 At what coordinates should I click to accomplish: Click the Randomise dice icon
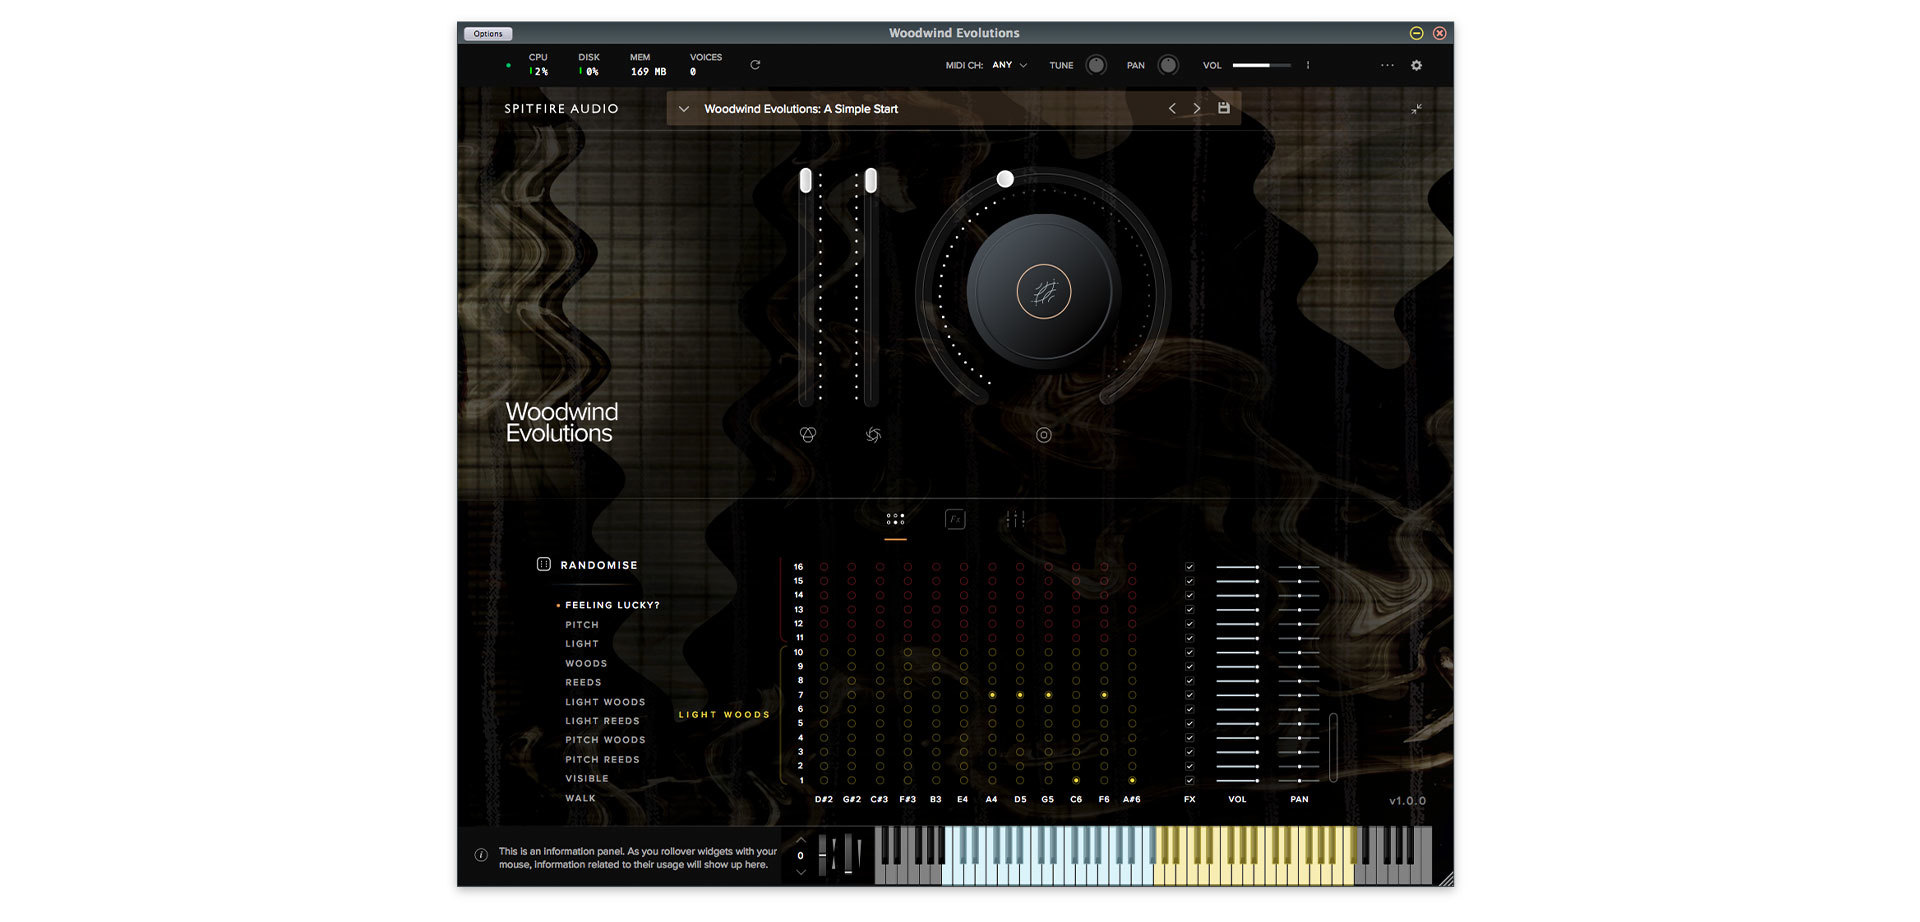coord(544,564)
